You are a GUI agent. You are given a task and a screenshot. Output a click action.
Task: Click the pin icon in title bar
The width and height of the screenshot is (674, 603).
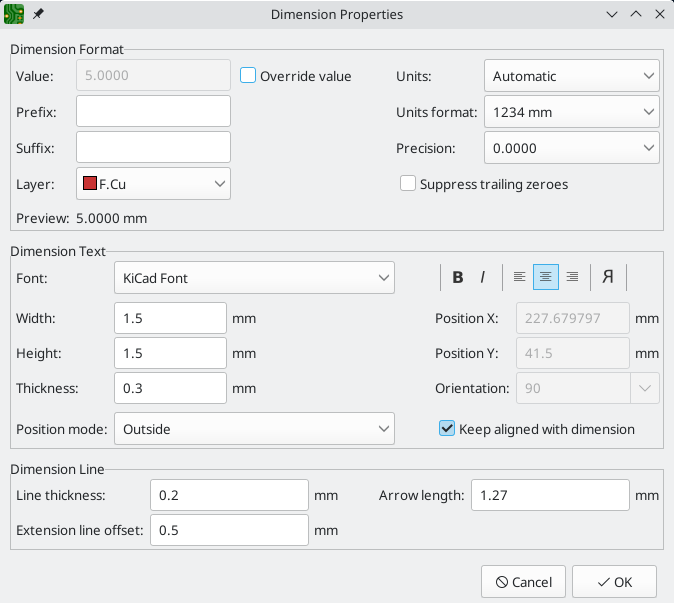click(x=38, y=15)
